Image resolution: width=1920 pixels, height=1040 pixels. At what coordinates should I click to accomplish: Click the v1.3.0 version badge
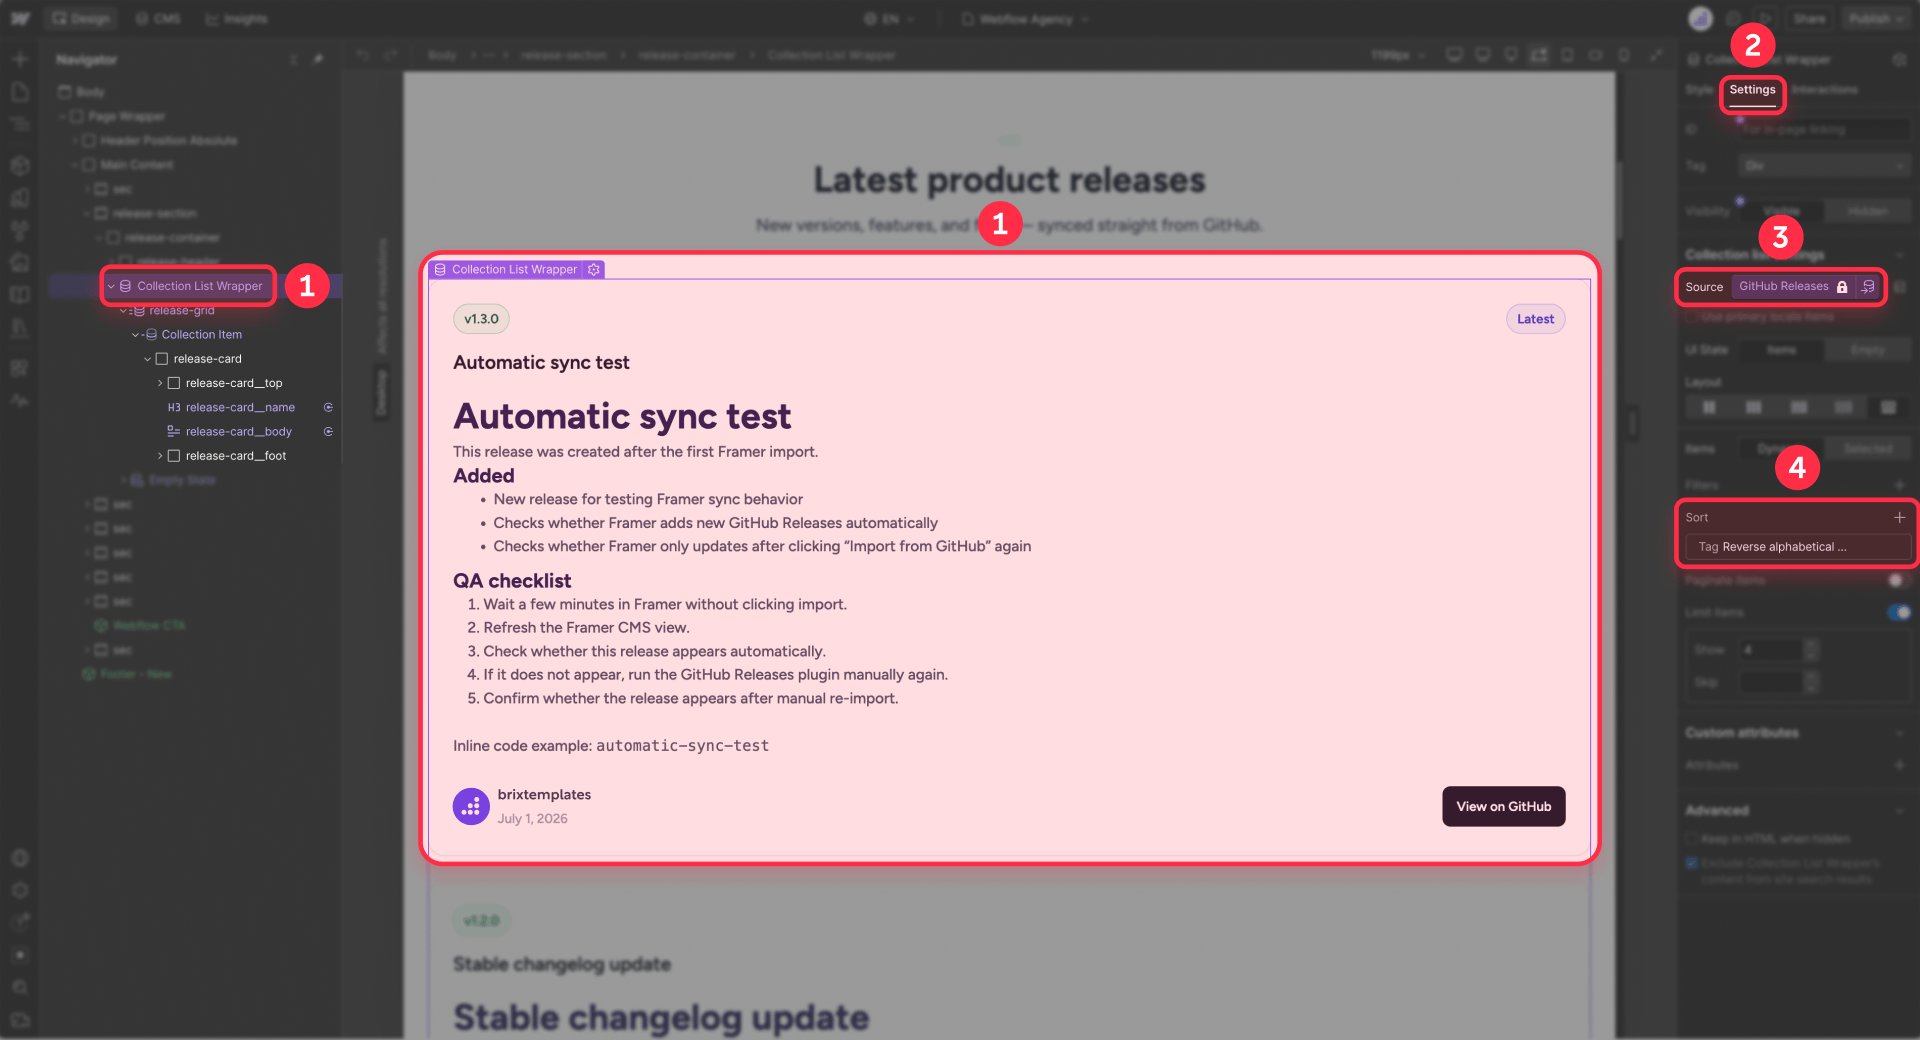coord(481,319)
